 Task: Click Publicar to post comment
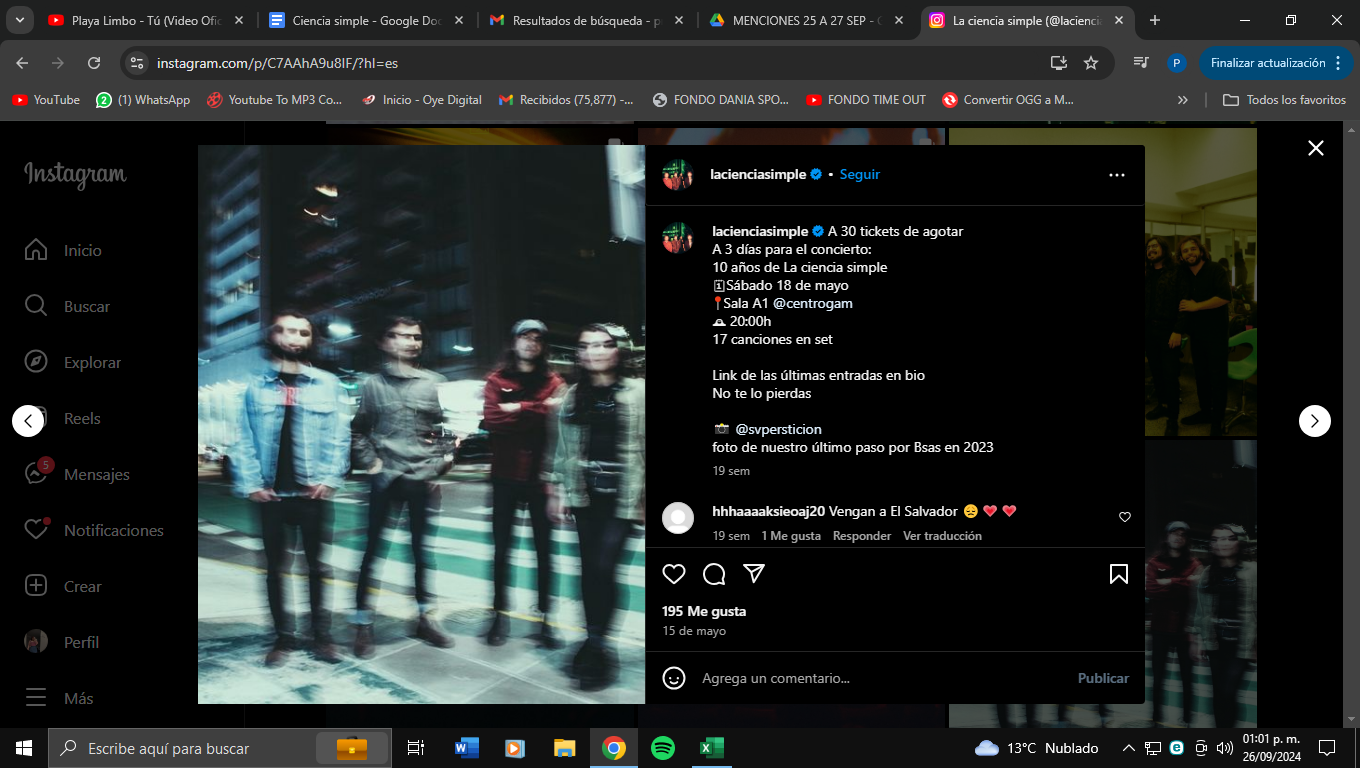[x=1103, y=678]
